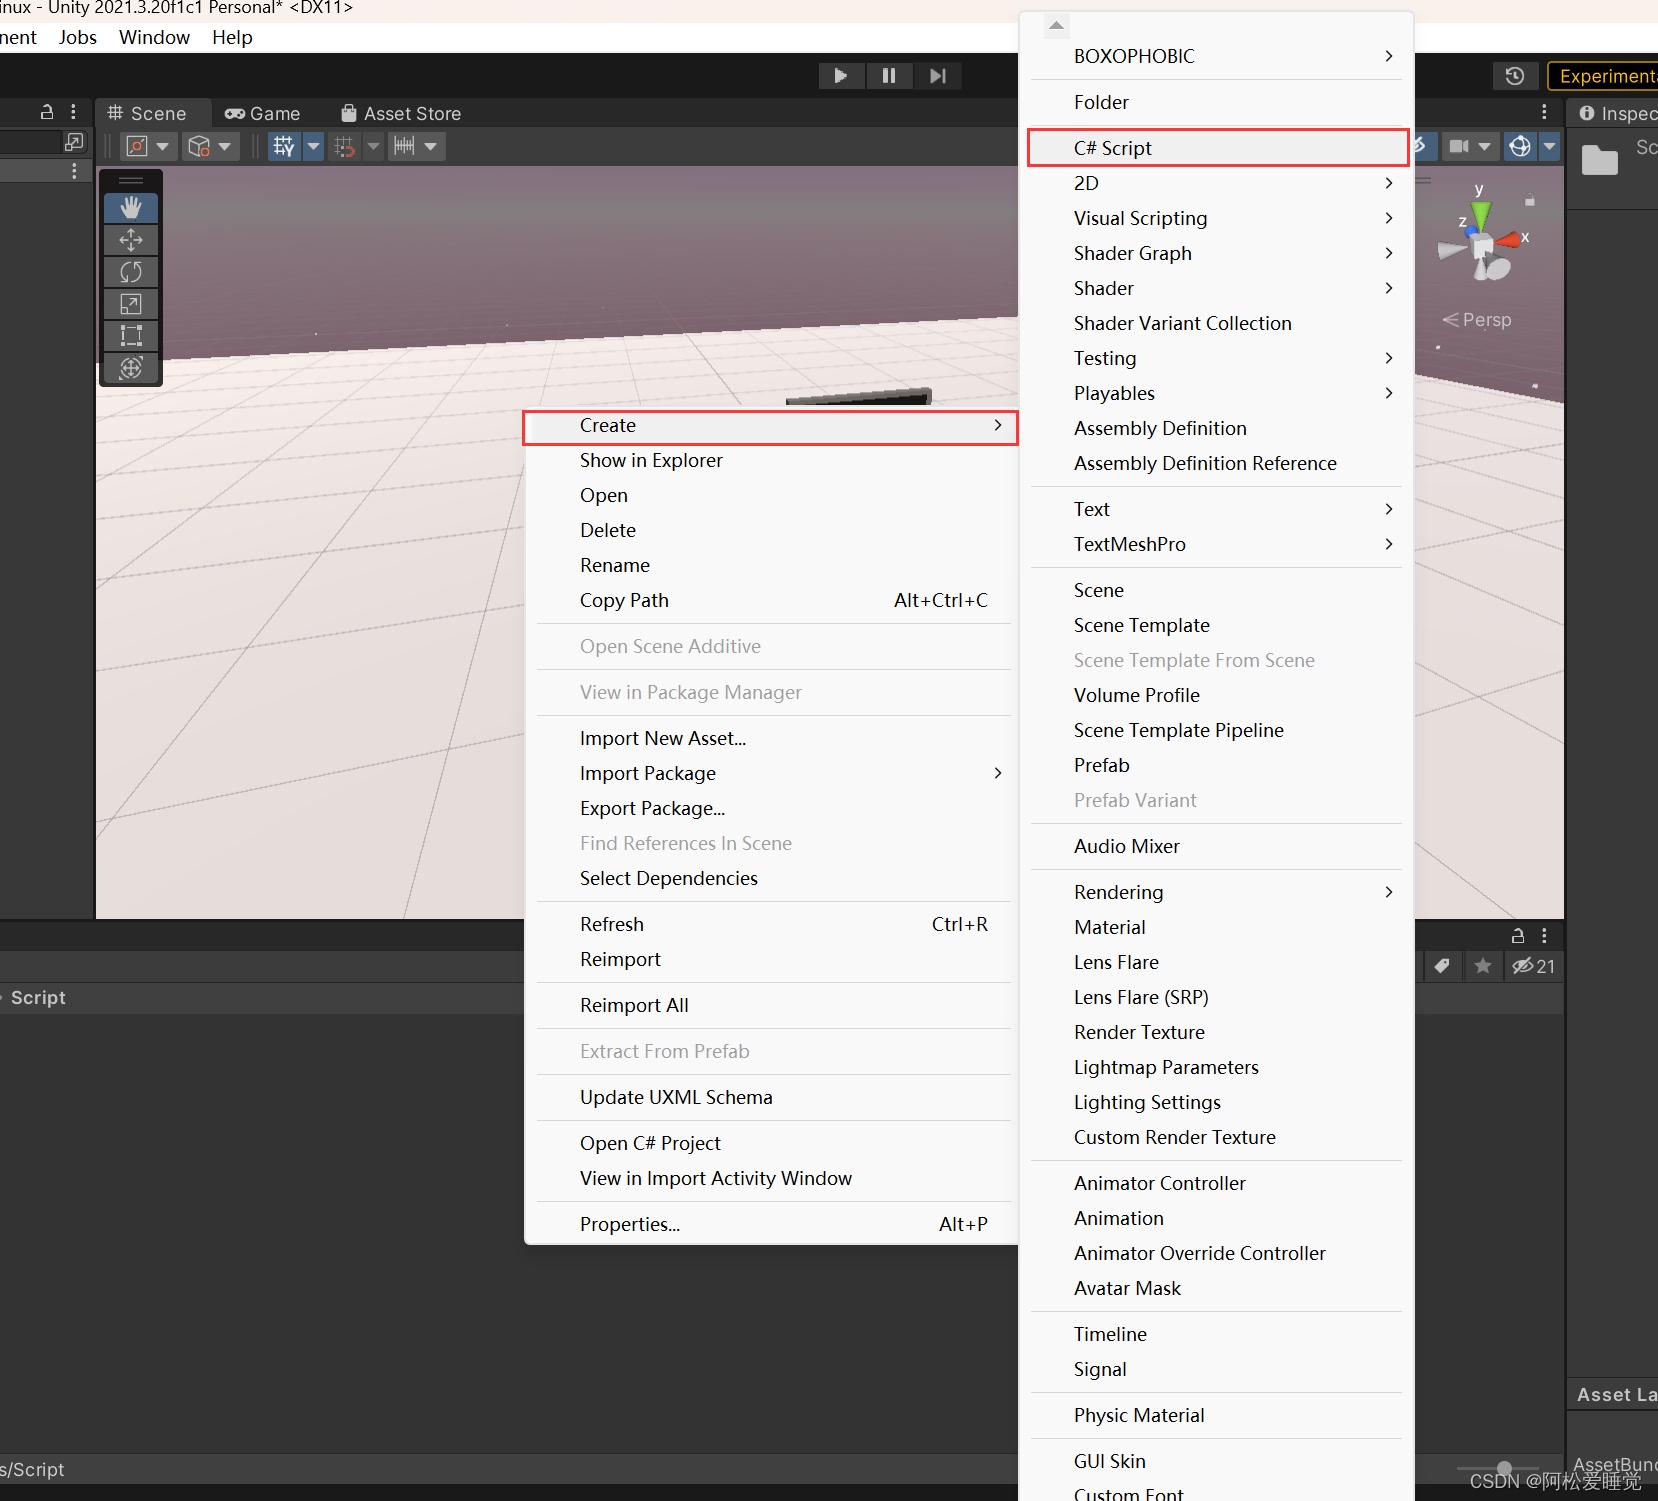
Task: Click the global/local handle rotation icon
Action: (x=199, y=147)
